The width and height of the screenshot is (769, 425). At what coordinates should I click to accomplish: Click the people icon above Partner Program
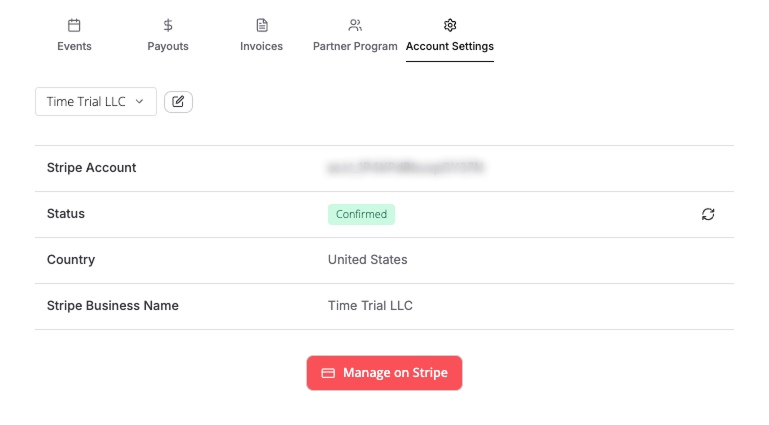point(355,25)
